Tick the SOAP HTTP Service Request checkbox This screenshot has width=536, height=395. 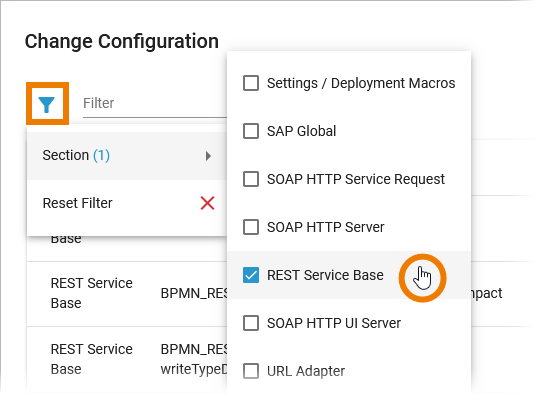251,179
